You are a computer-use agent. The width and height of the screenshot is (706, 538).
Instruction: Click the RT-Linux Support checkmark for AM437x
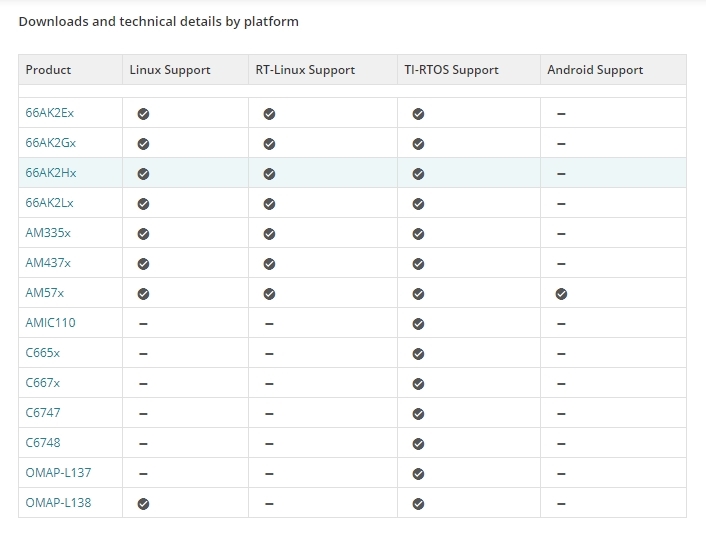click(269, 264)
